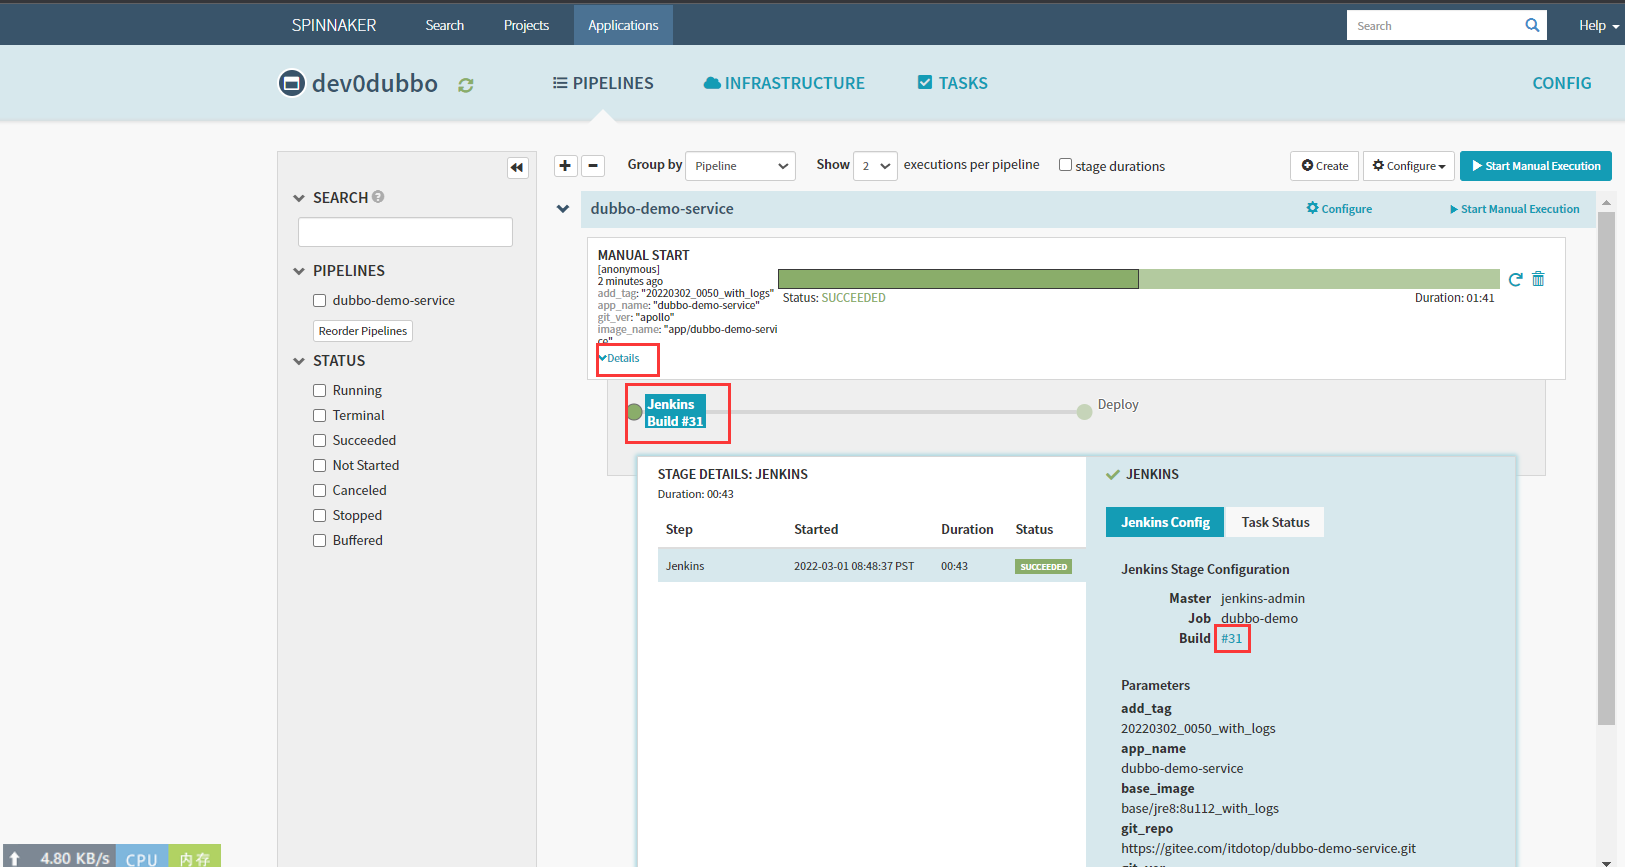Click the minus collapse-all pipelines button
Viewport: 1625px width, 867px height.
click(593, 165)
